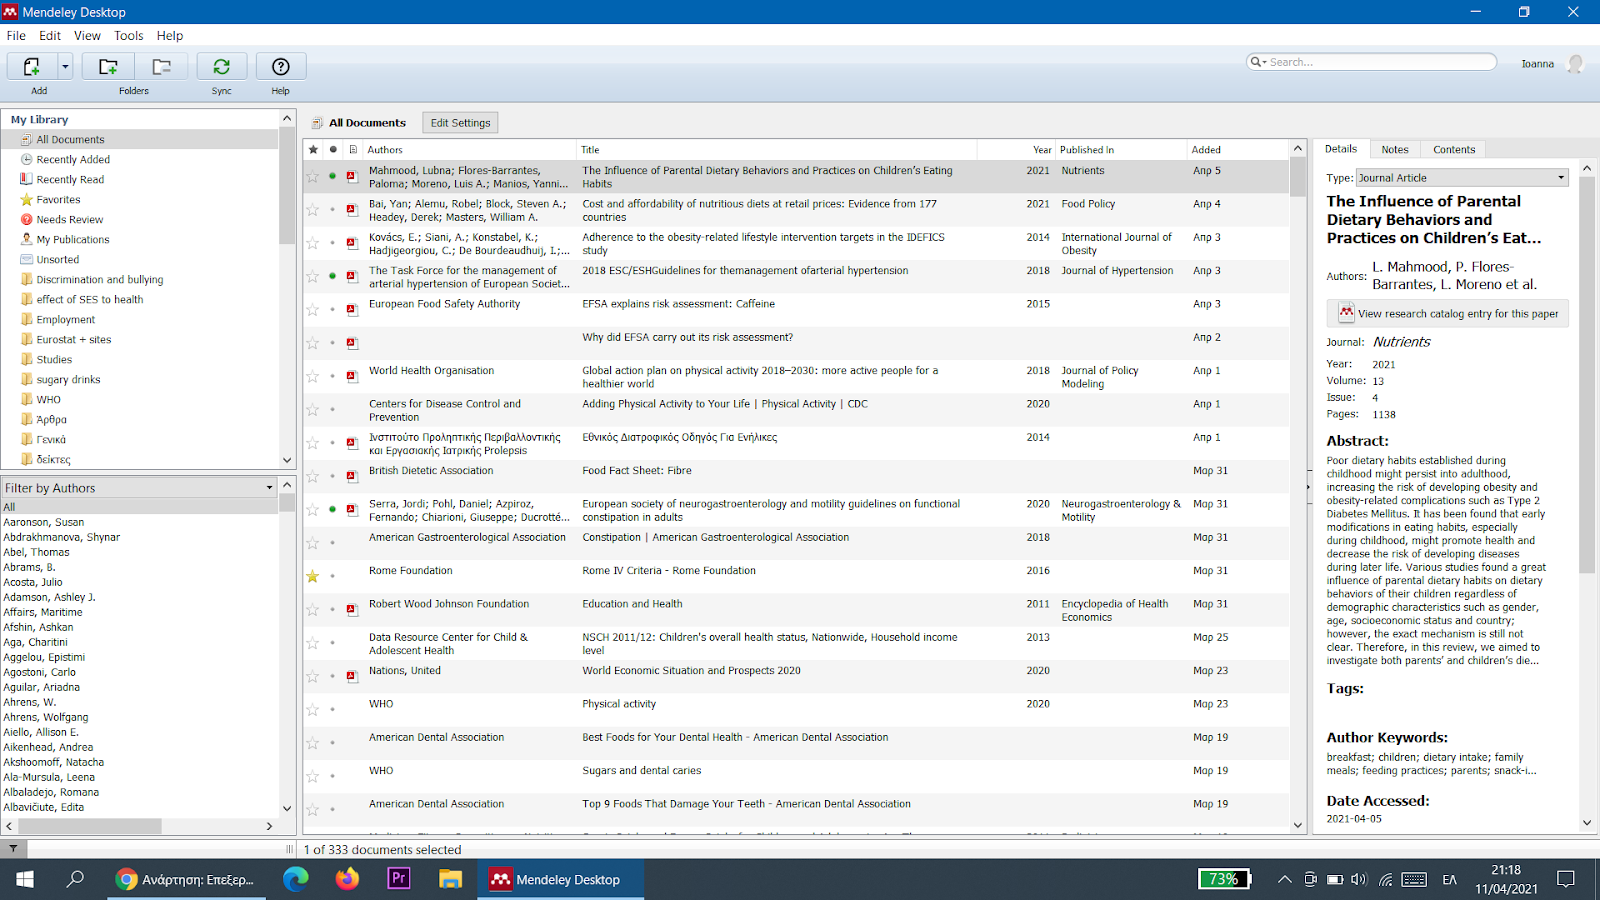Click the create new folder toolbar icon

point(108,67)
